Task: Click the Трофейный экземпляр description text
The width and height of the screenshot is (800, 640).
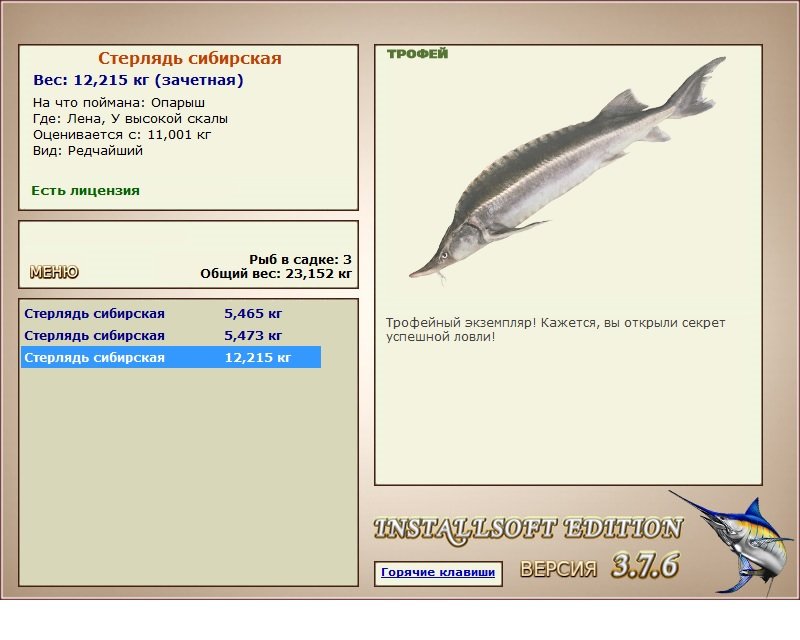Action: 555,330
